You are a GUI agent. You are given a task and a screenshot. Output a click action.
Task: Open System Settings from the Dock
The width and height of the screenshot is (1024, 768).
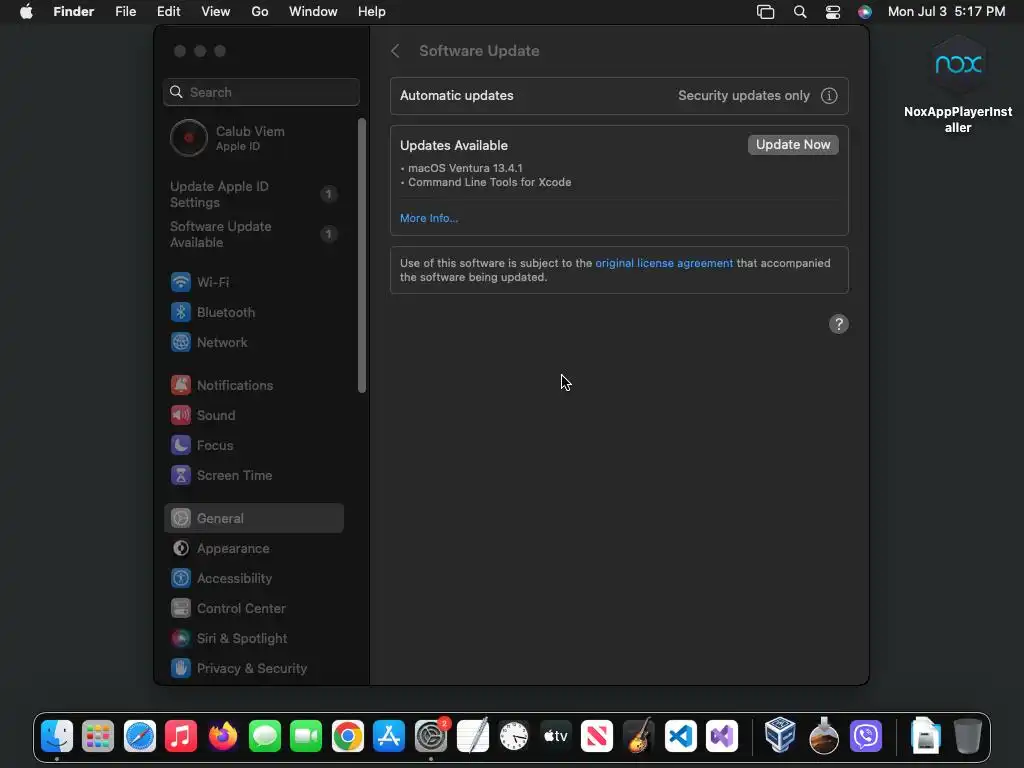tap(431, 737)
